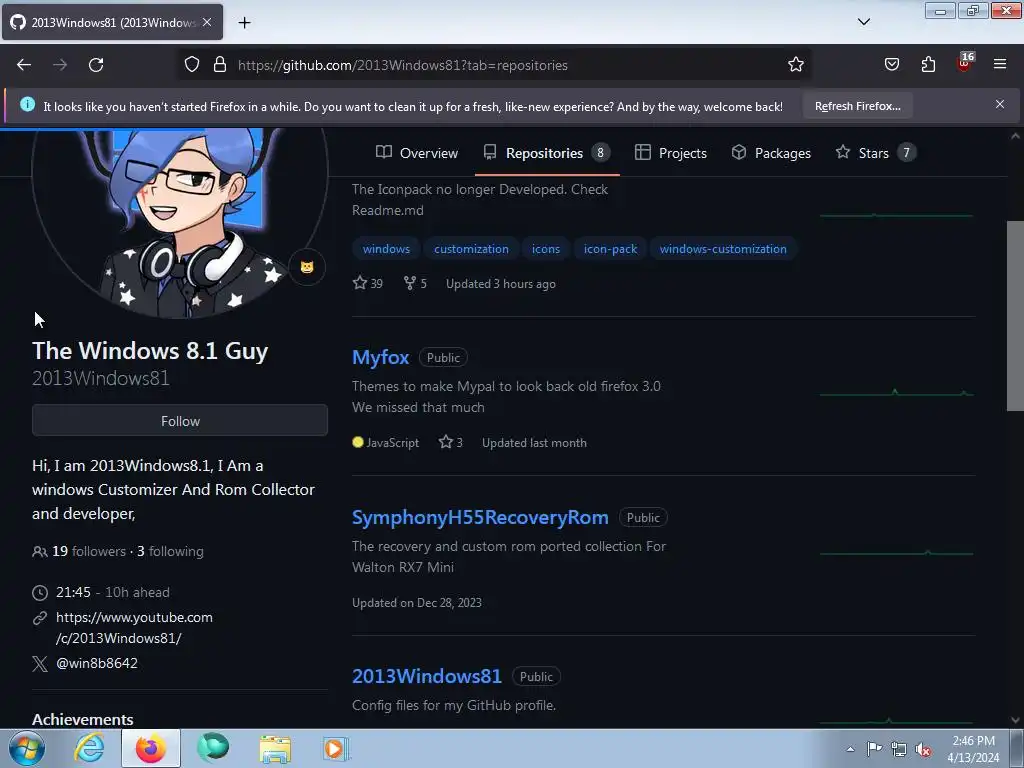Open the network tray icon
1024x768 pixels.
[x=899, y=749]
